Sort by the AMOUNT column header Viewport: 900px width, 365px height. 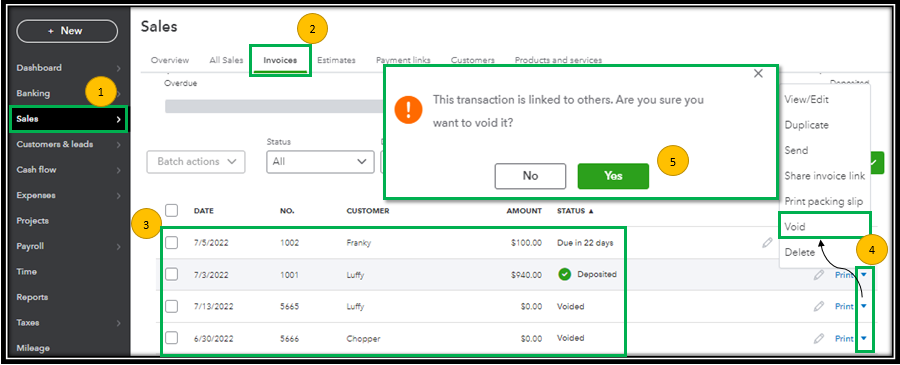pos(524,211)
